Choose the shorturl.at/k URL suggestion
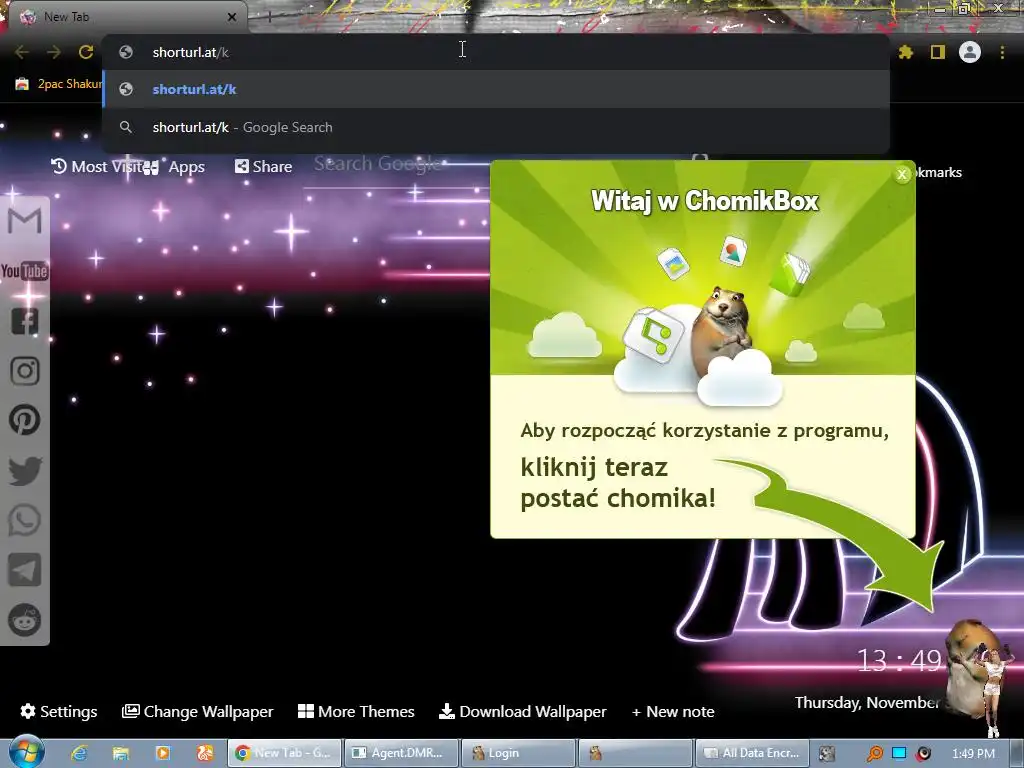The width and height of the screenshot is (1024, 768). (x=496, y=89)
